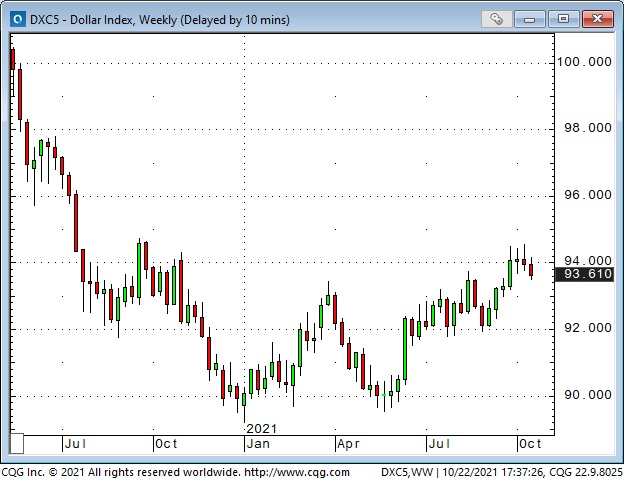
Task: Click the DXC5 - Dollar Index, Weekly title text
Action: (x=160, y=20)
